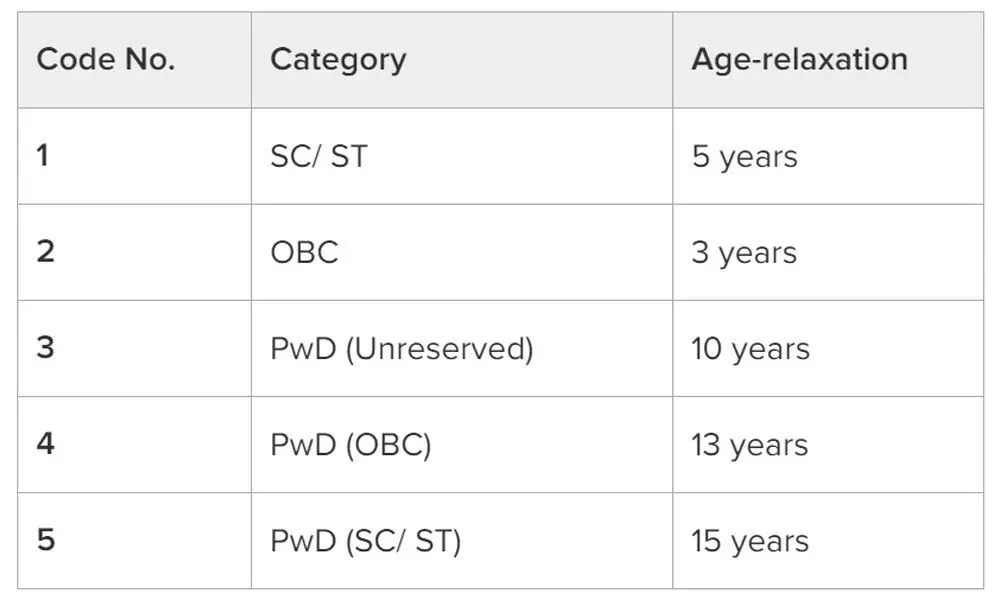Select the 'Category' column header
Screen dimensions: 1000x600
tap(338, 60)
